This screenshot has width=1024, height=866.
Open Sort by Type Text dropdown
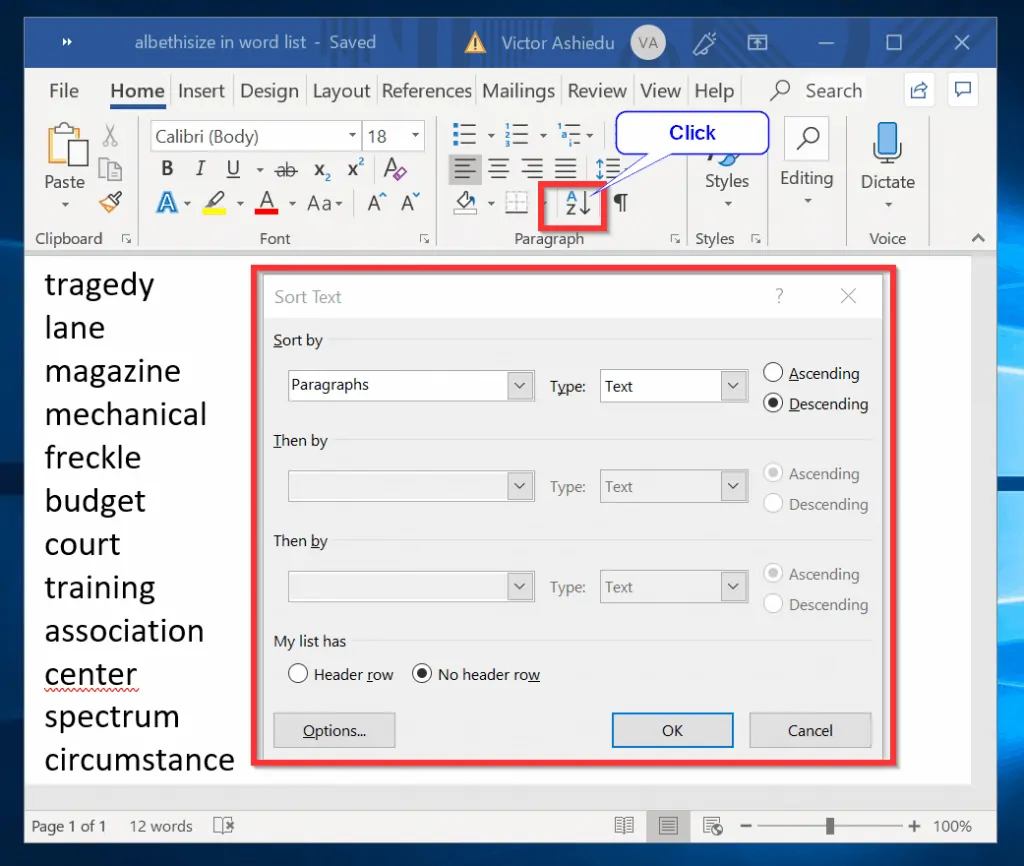[733, 385]
